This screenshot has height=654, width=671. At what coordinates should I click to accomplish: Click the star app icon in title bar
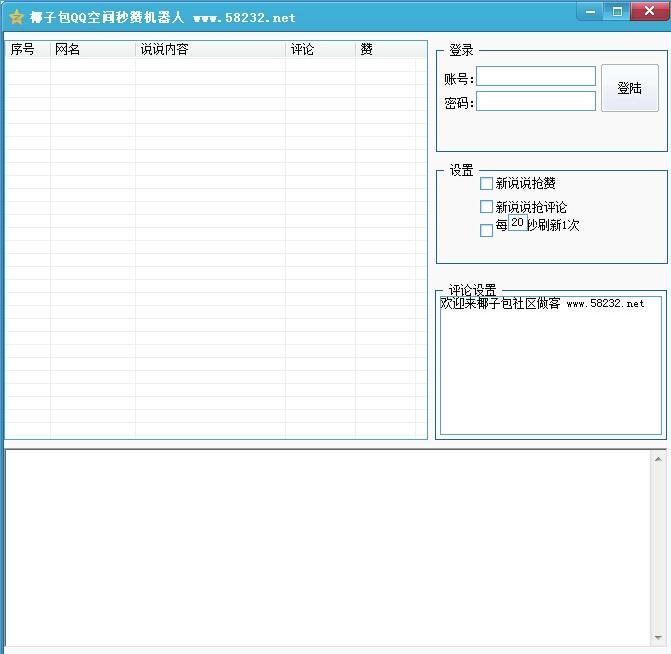16,18
